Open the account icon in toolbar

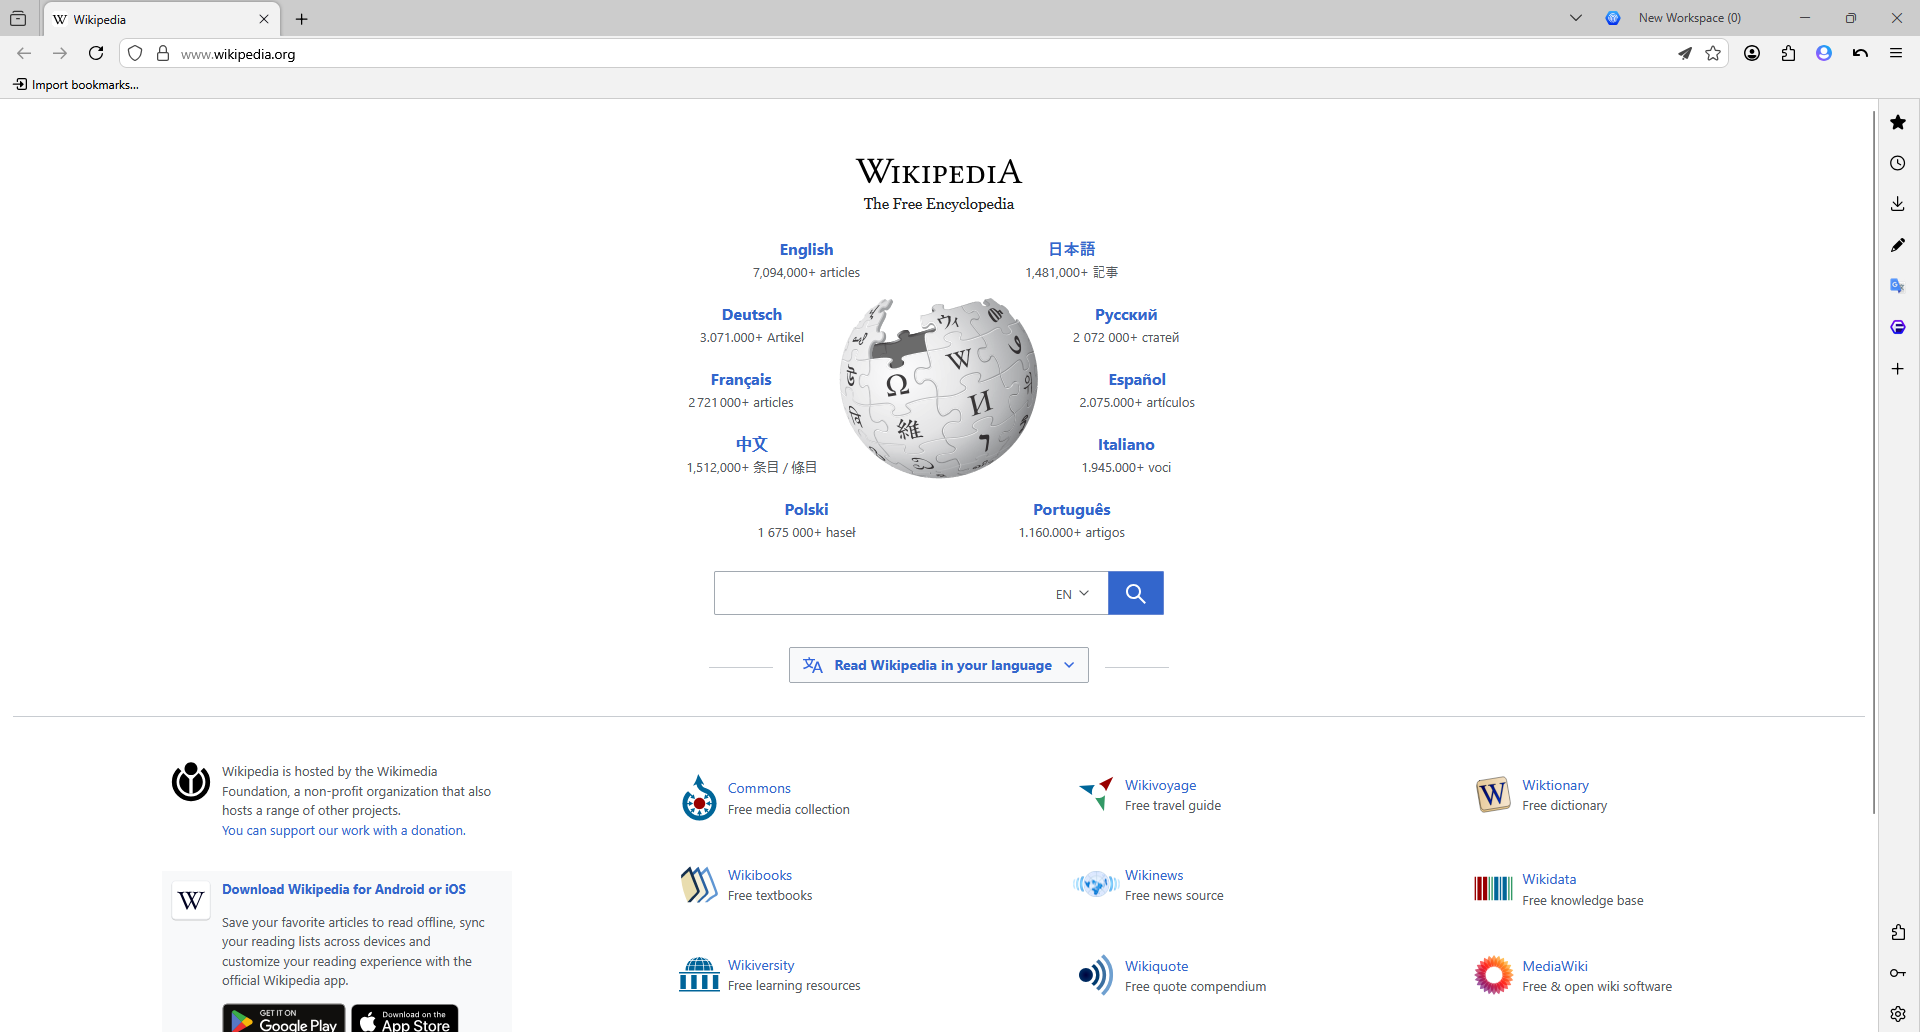1752,53
